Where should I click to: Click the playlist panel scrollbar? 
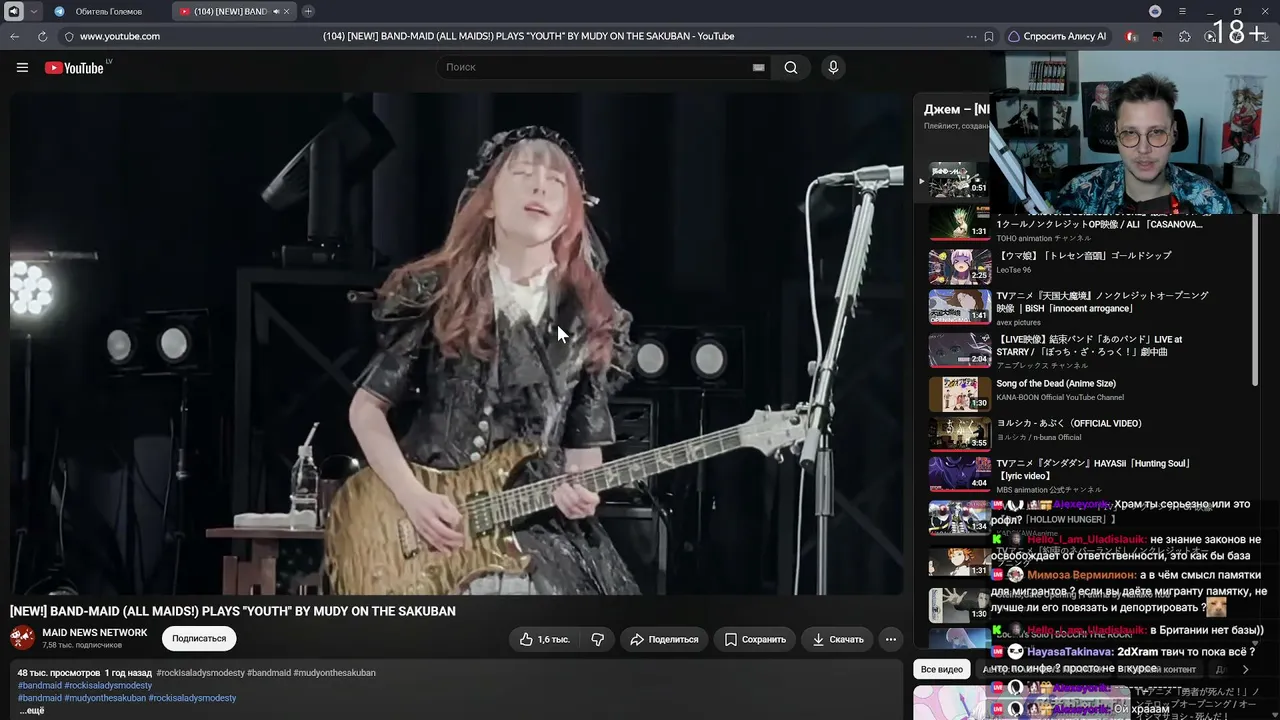[x=1255, y=298]
